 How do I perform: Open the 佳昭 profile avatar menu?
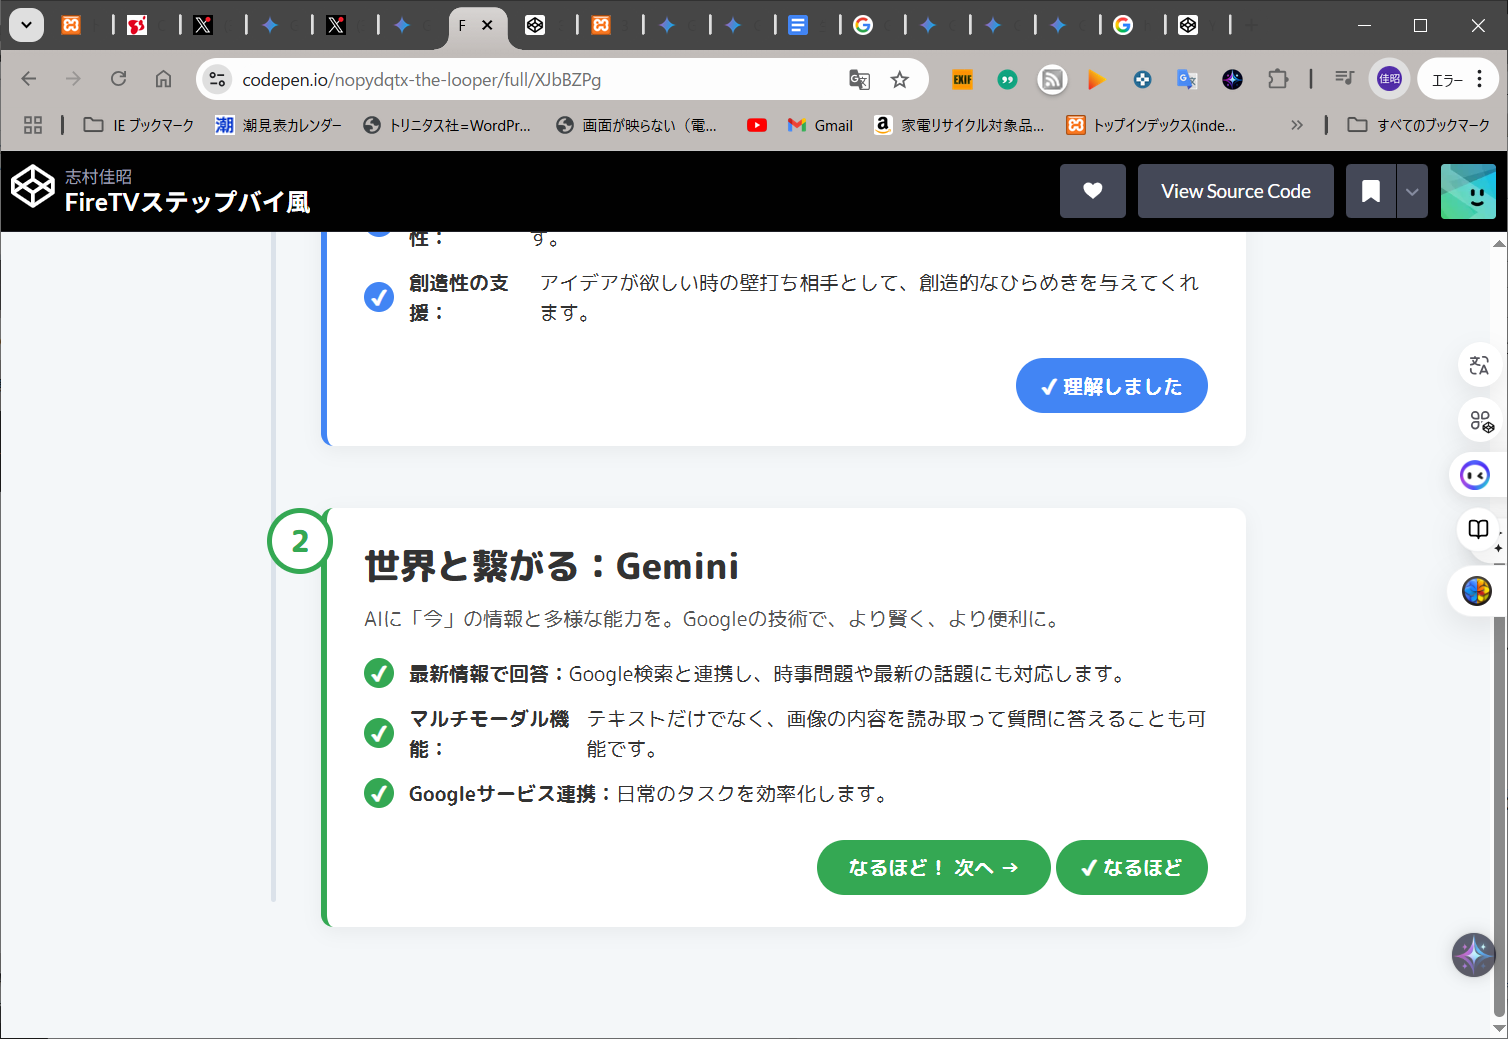(x=1389, y=80)
